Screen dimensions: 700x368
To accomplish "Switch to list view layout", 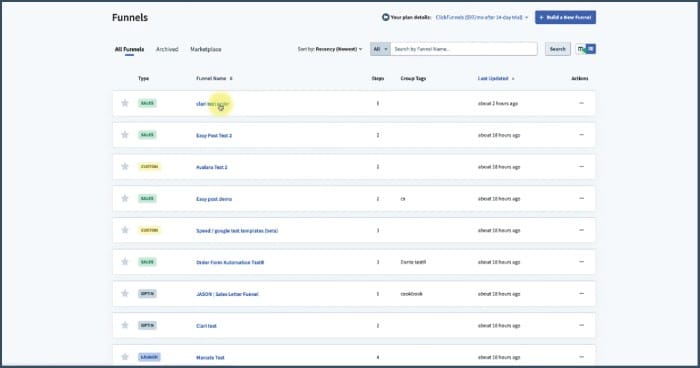I will [591, 49].
